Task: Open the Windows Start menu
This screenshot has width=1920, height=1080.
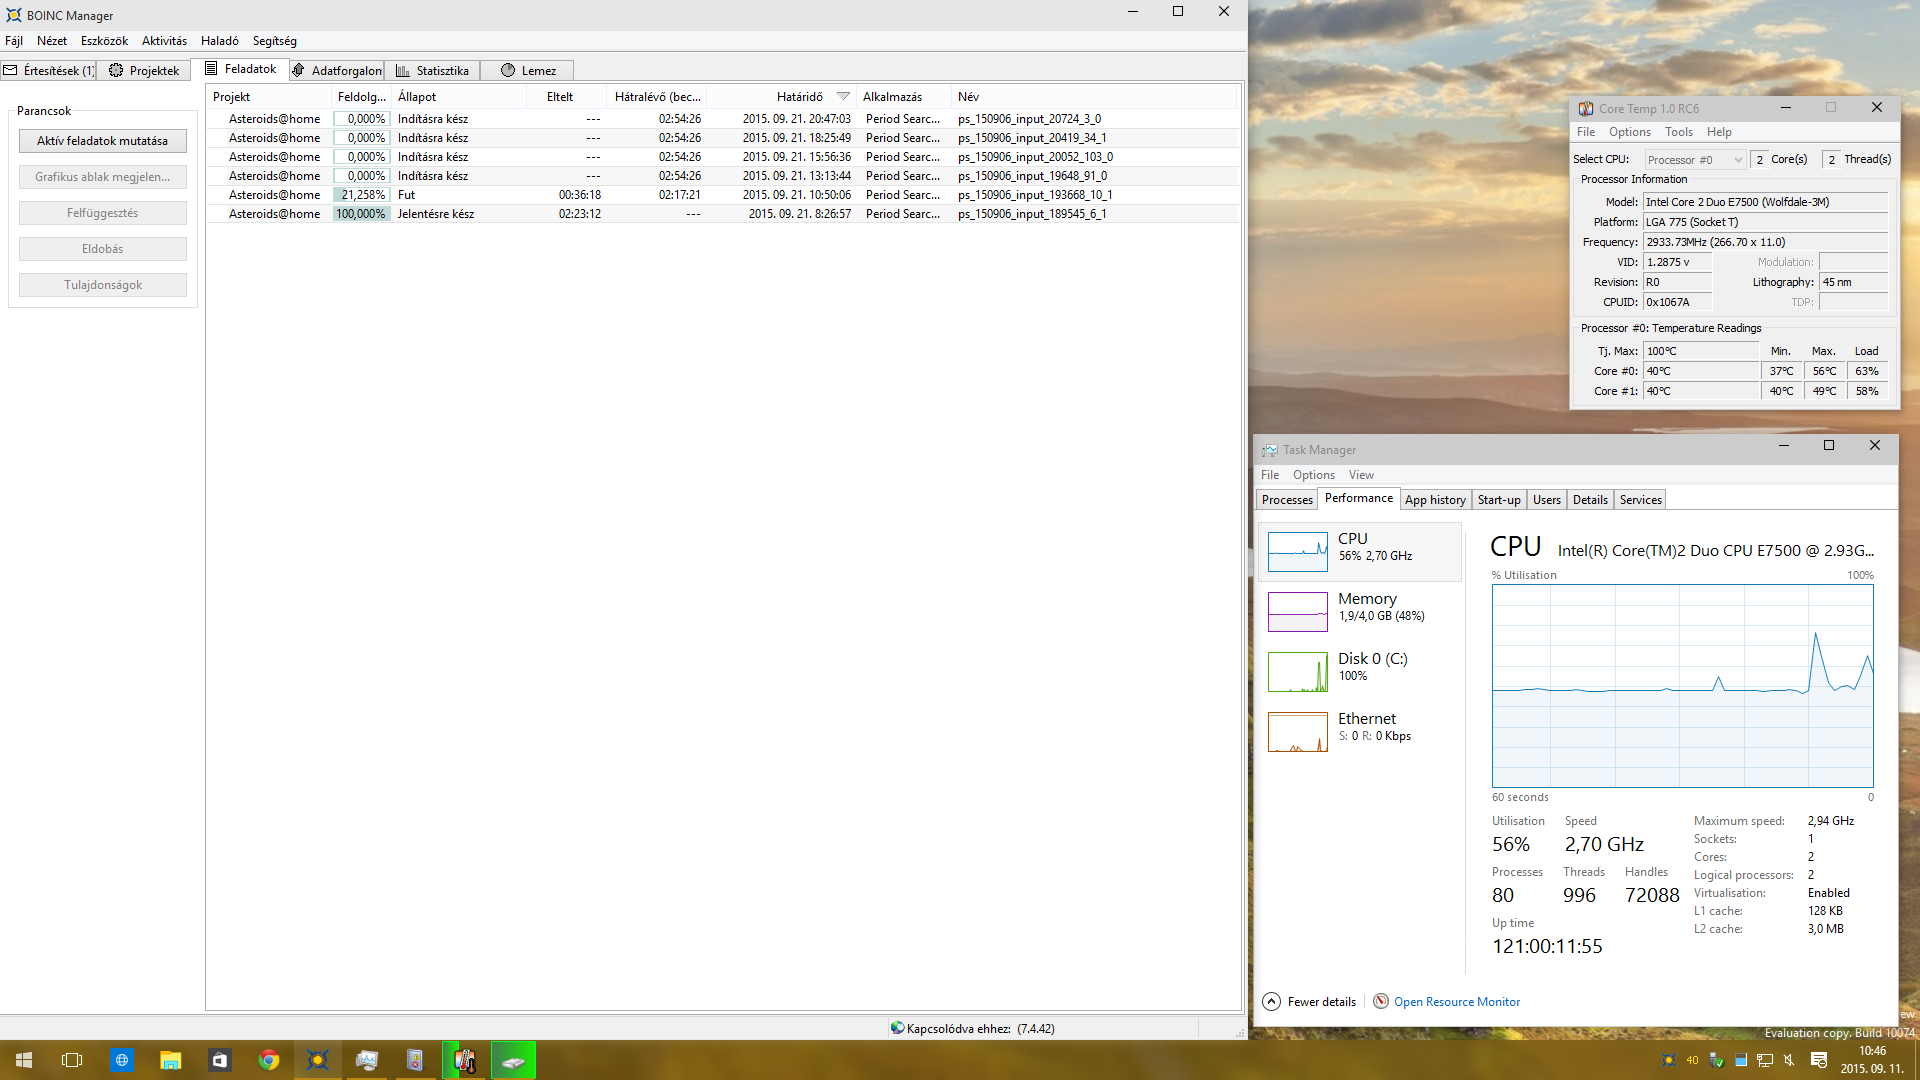Action: pyautogui.click(x=24, y=1060)
